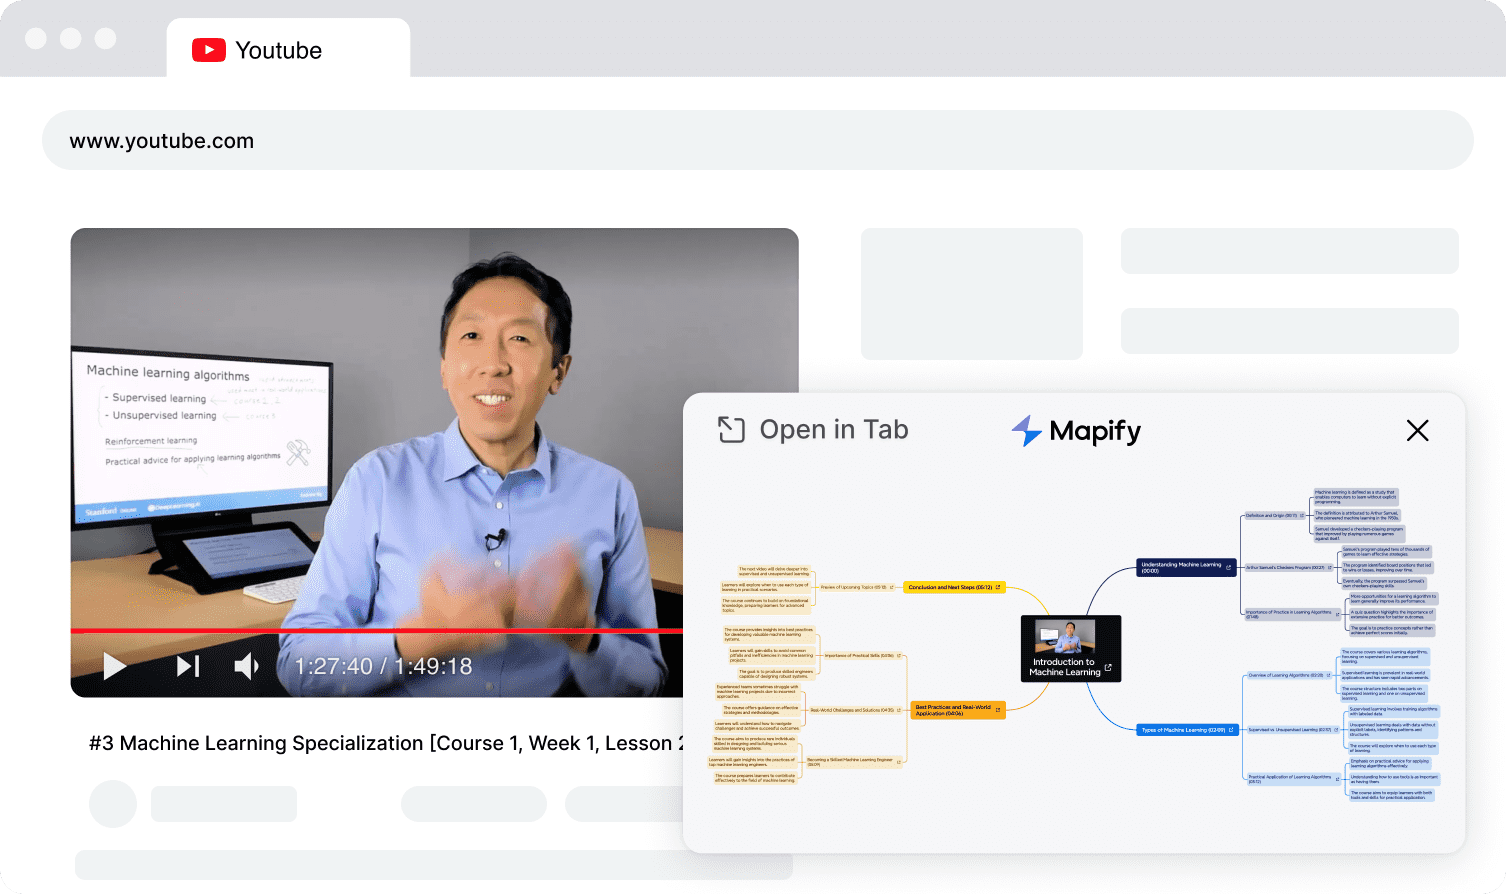Open the link icon on the Introduction to Machine Learning node
1506x894 pixels.
[1108, 667]
